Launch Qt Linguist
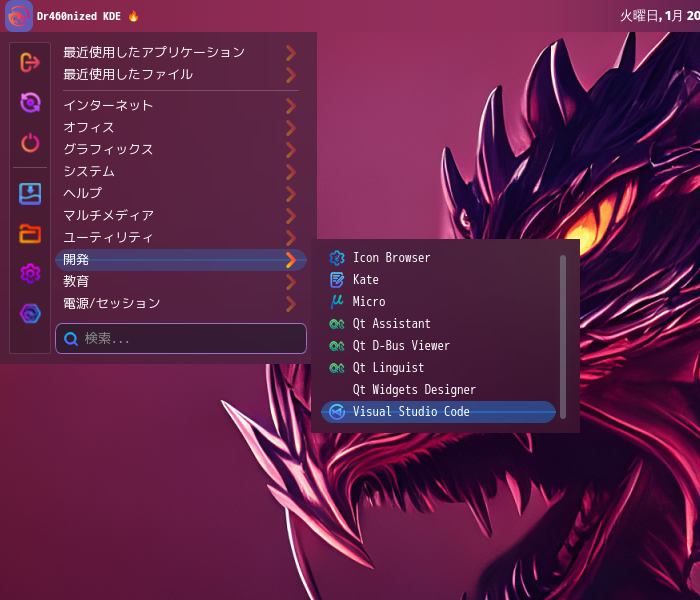The height and width of the screenshot is (600, 700). click(438, 367)
